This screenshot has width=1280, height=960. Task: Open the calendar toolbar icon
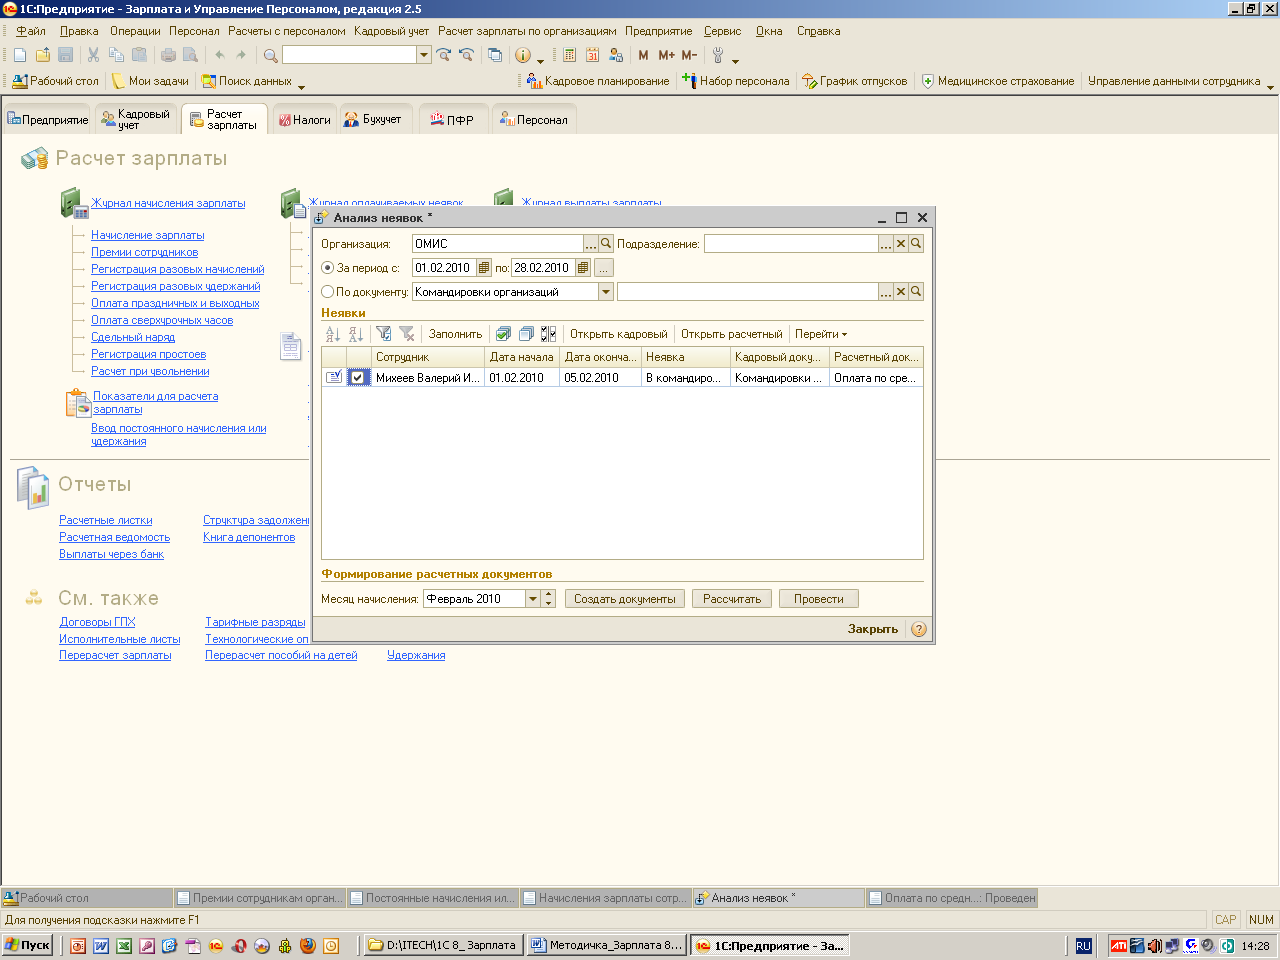point(592,55)
